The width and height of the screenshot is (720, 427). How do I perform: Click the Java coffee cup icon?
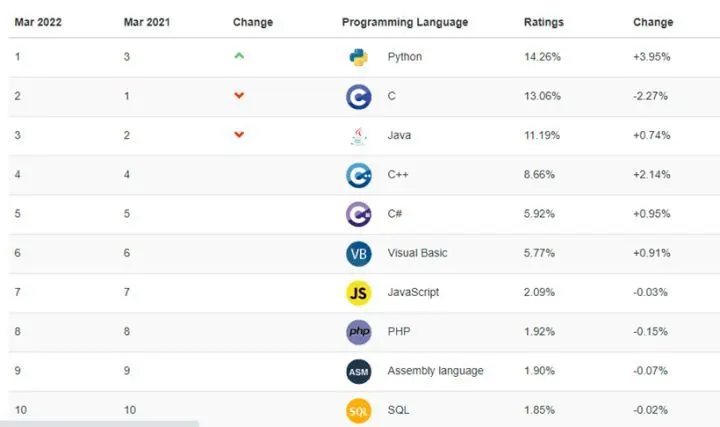[358, 136]
